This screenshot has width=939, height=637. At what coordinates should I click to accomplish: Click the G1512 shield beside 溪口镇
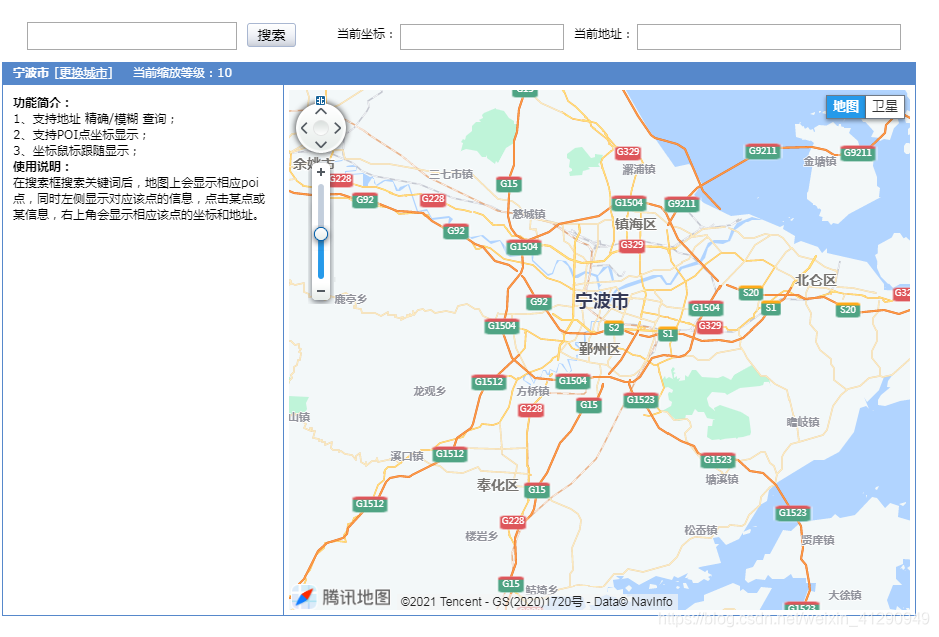pos(450,454)
